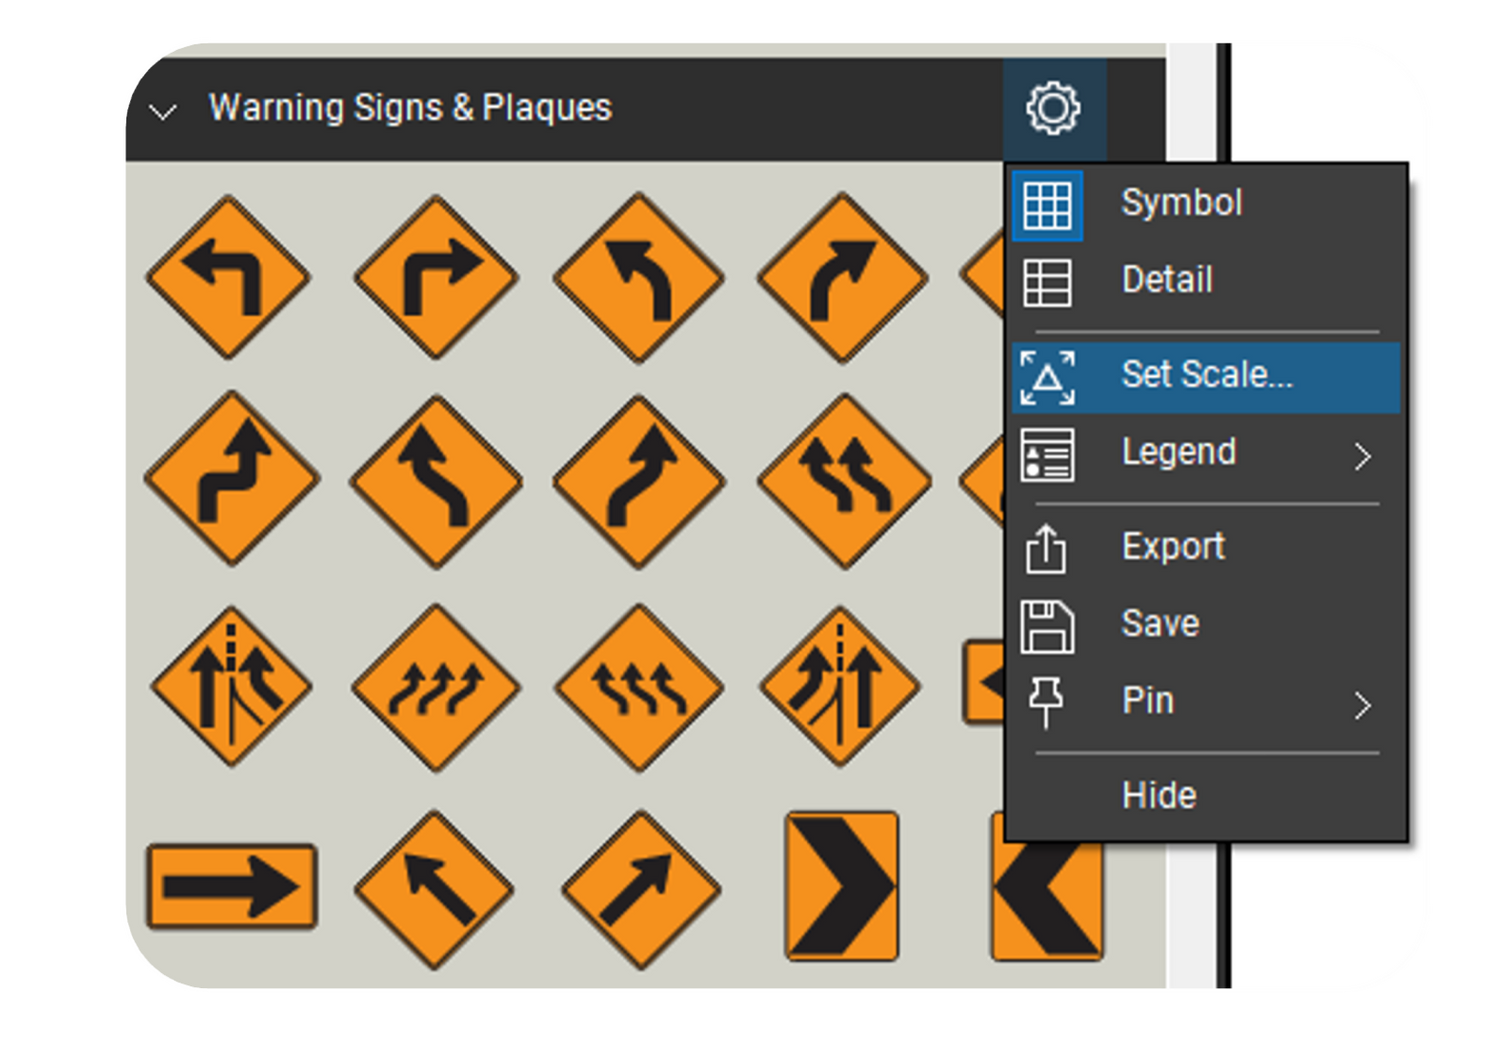This screenshot has height=1058, width=1500.
Task: Click the Legend panel icon
Action: [1047, 455]
